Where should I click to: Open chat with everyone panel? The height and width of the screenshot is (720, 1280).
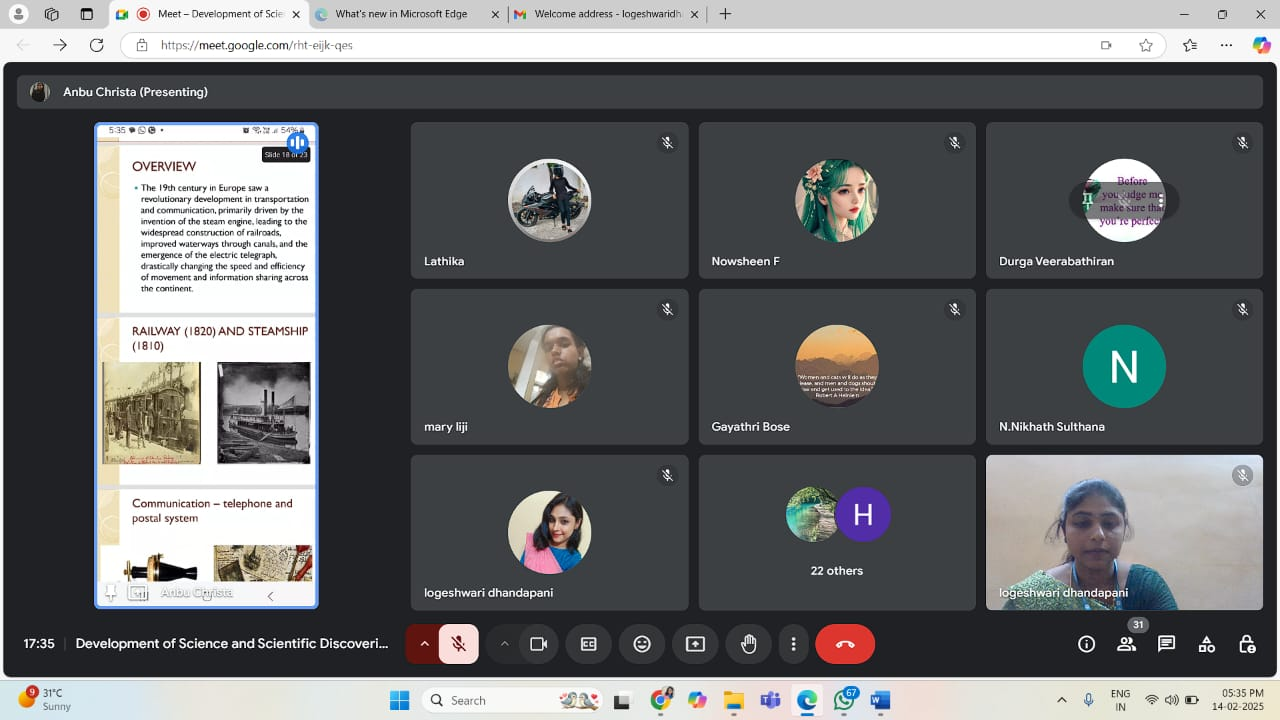click(1166, 644)
